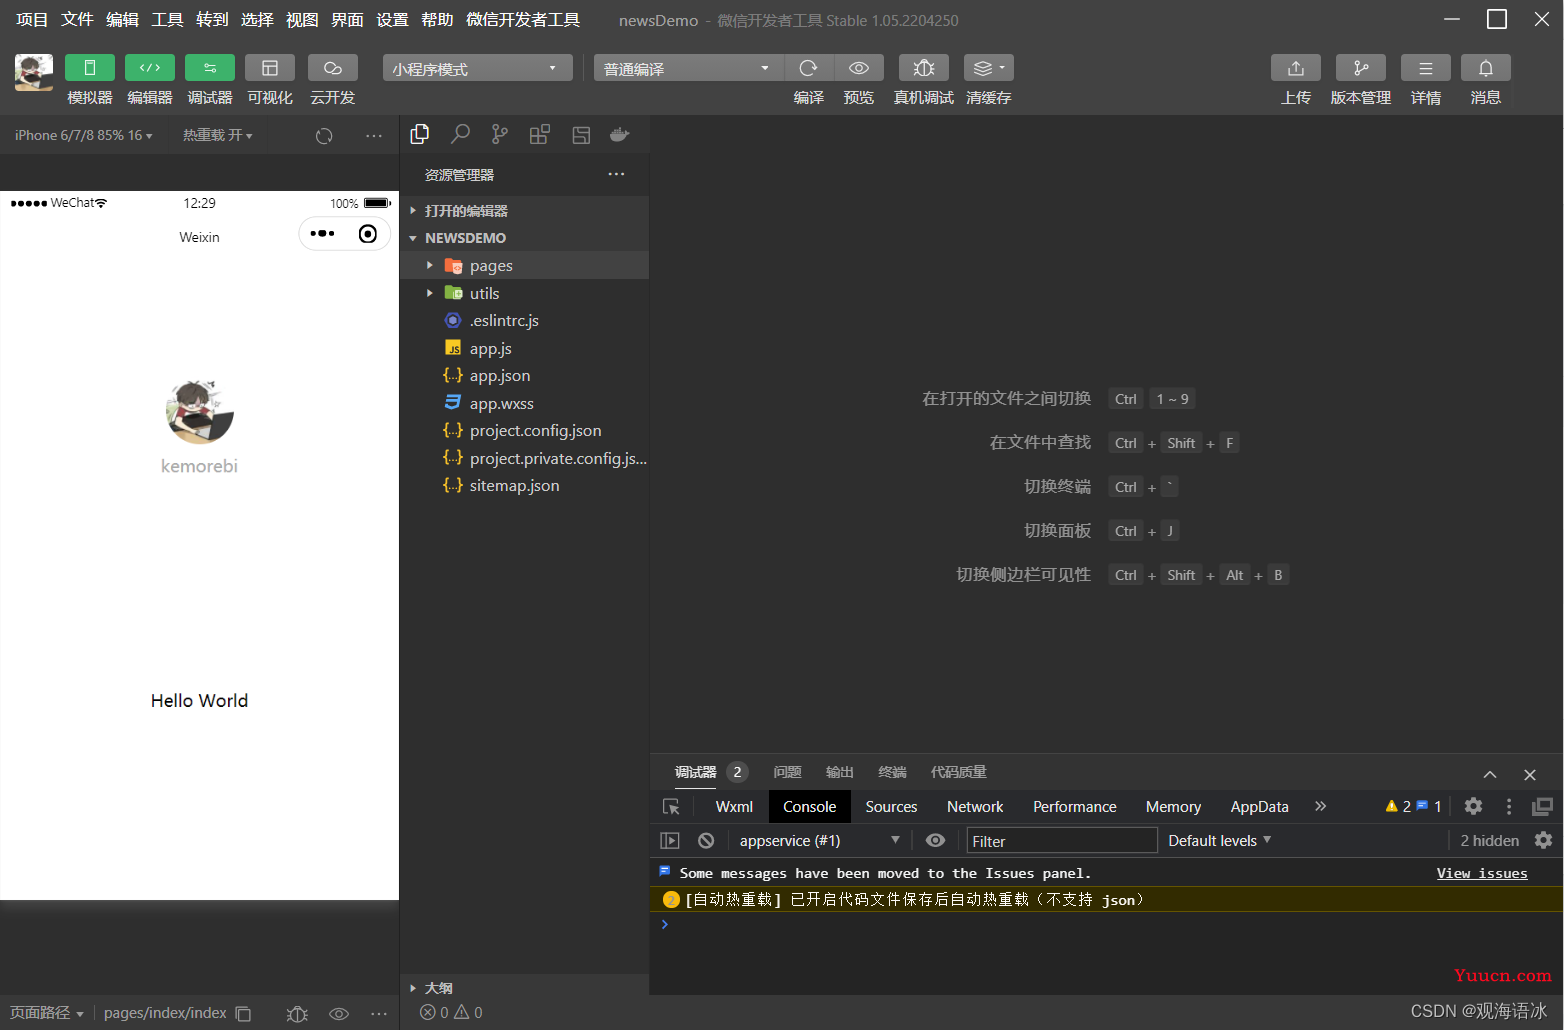Click the real device debug (真机调试) icon
Image resolution: width=1564 pixels, height=1030 pixels.
(x=924, y=68)
